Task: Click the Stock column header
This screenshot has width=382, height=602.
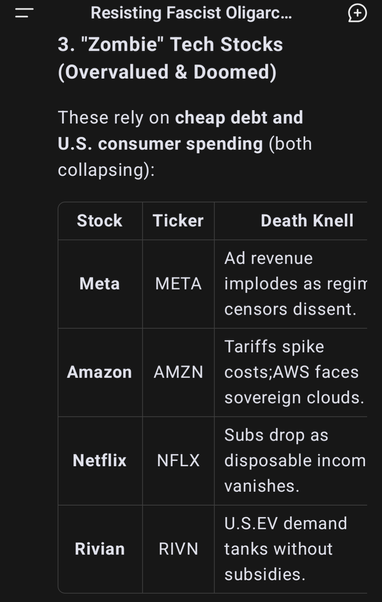Action: pos(100,221)
